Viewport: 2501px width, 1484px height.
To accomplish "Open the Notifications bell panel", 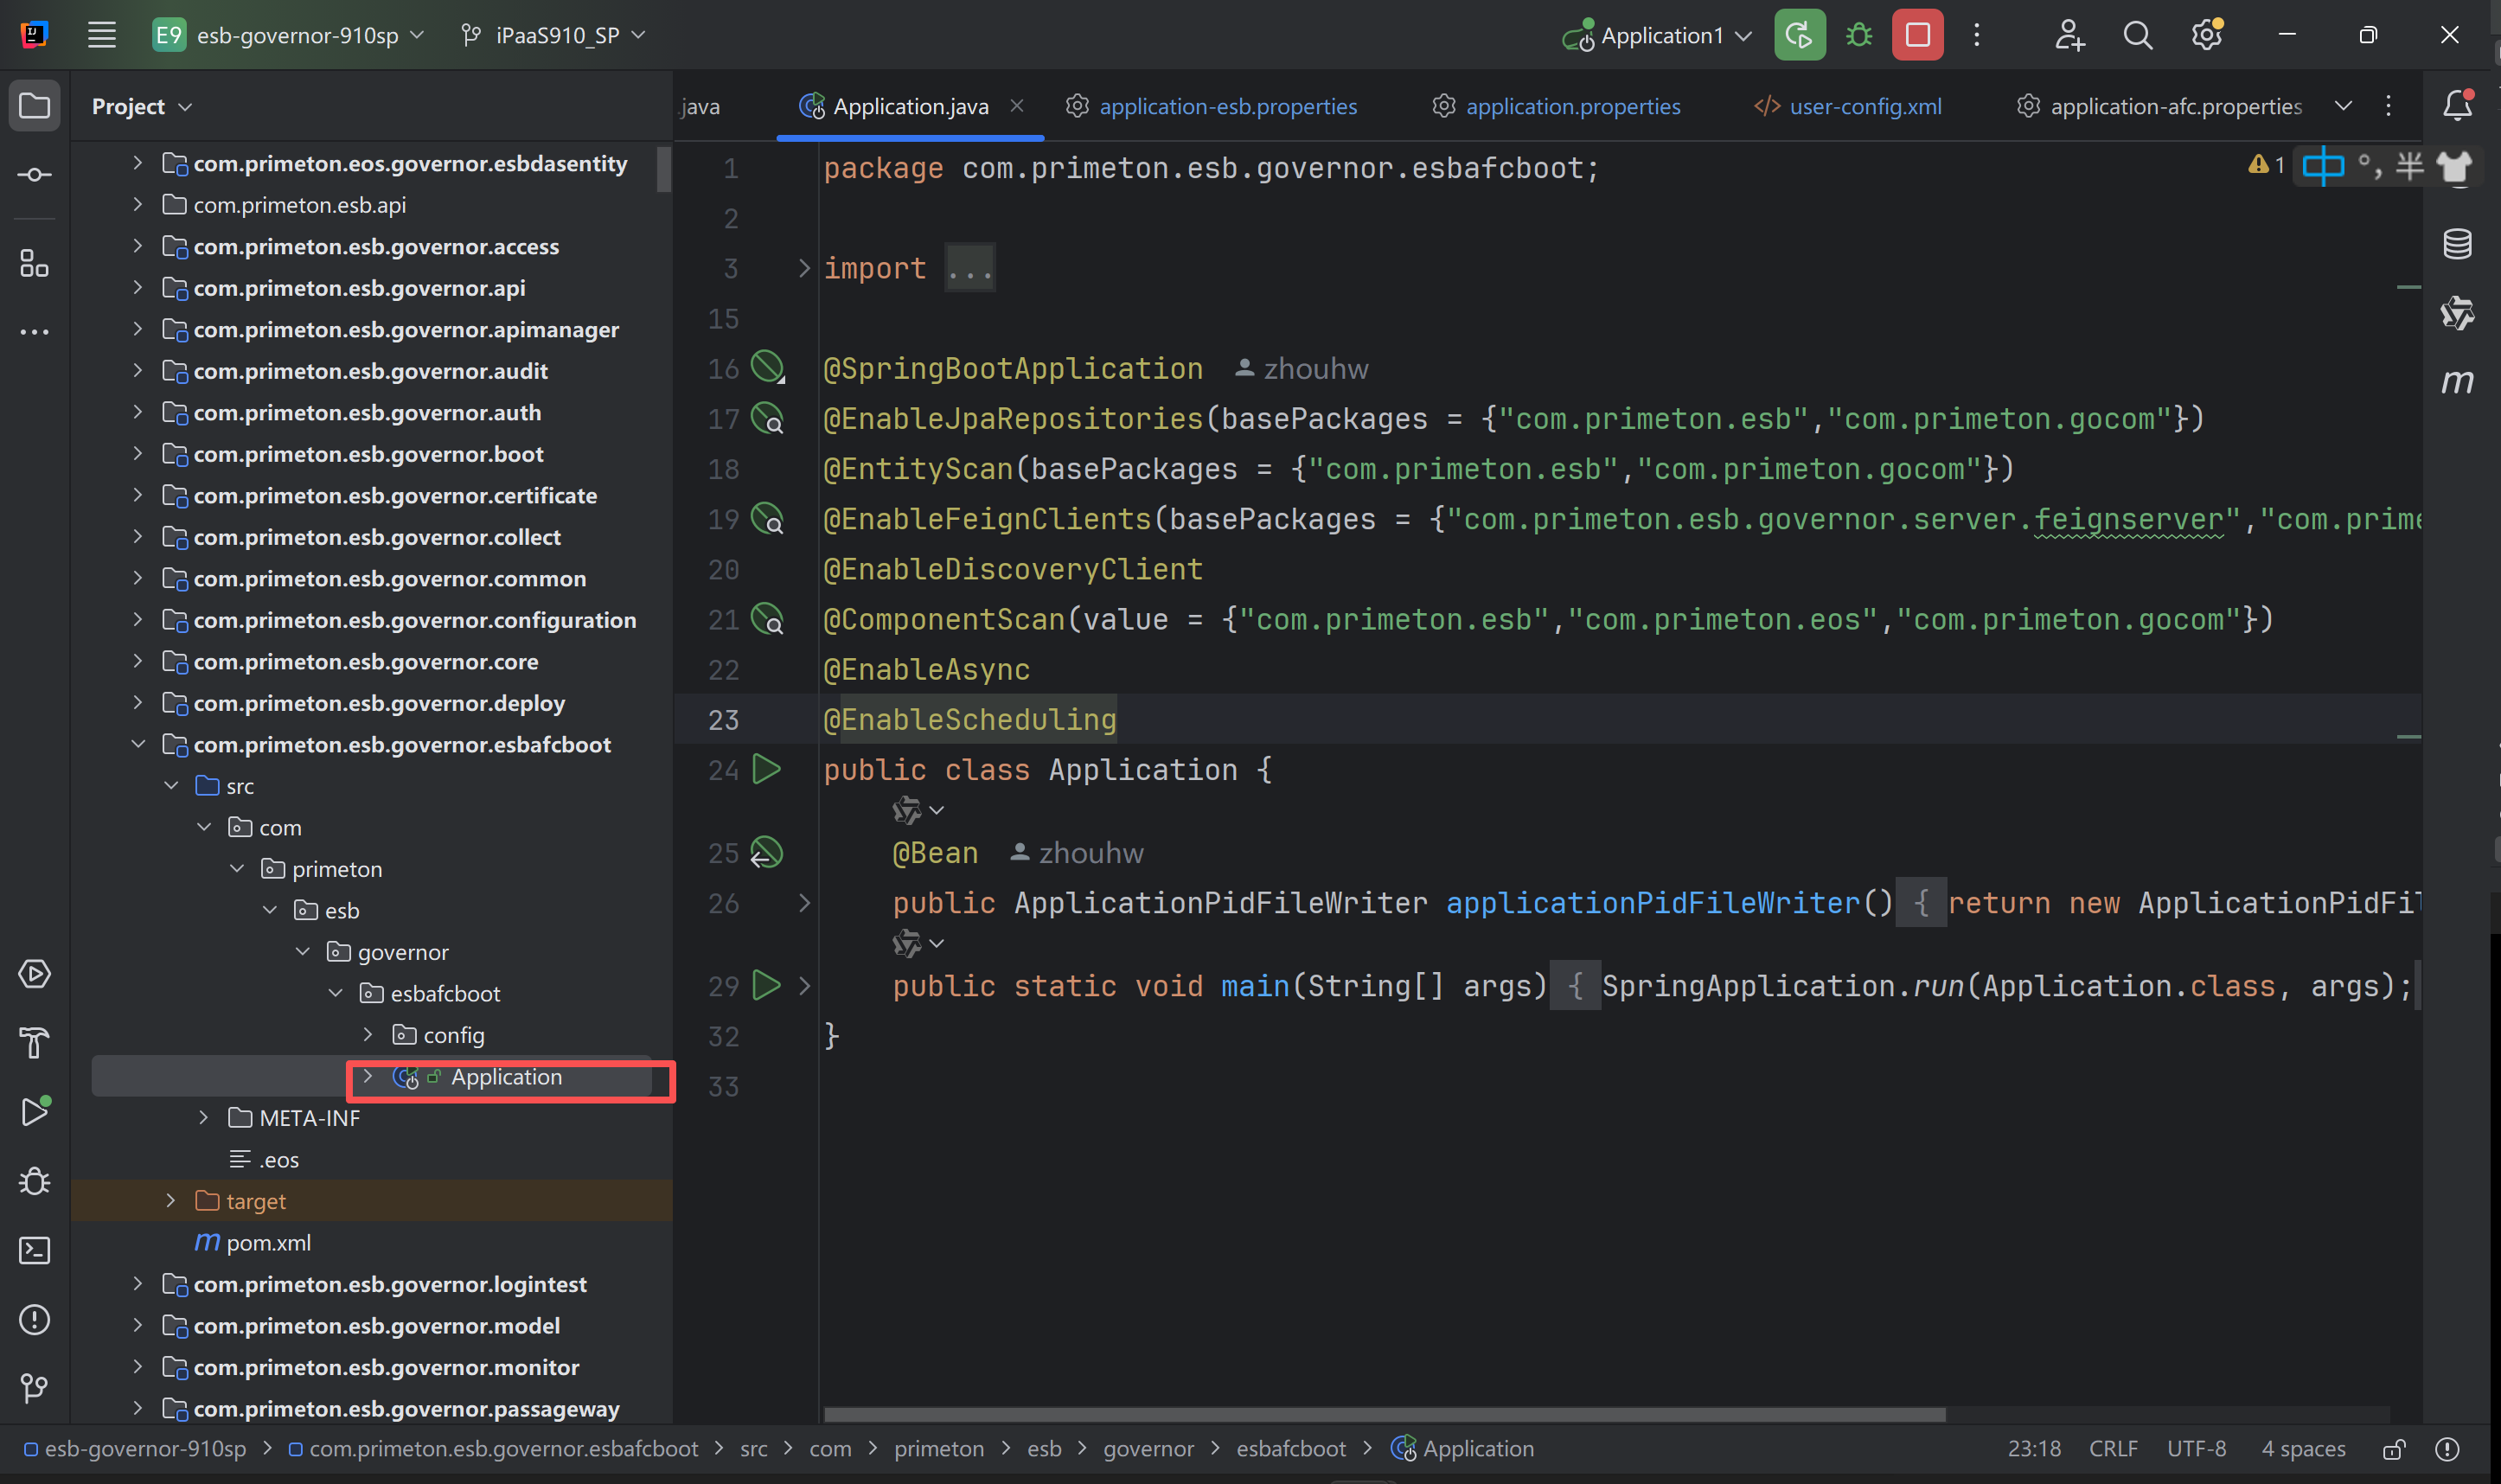I will coord(2457,106).
